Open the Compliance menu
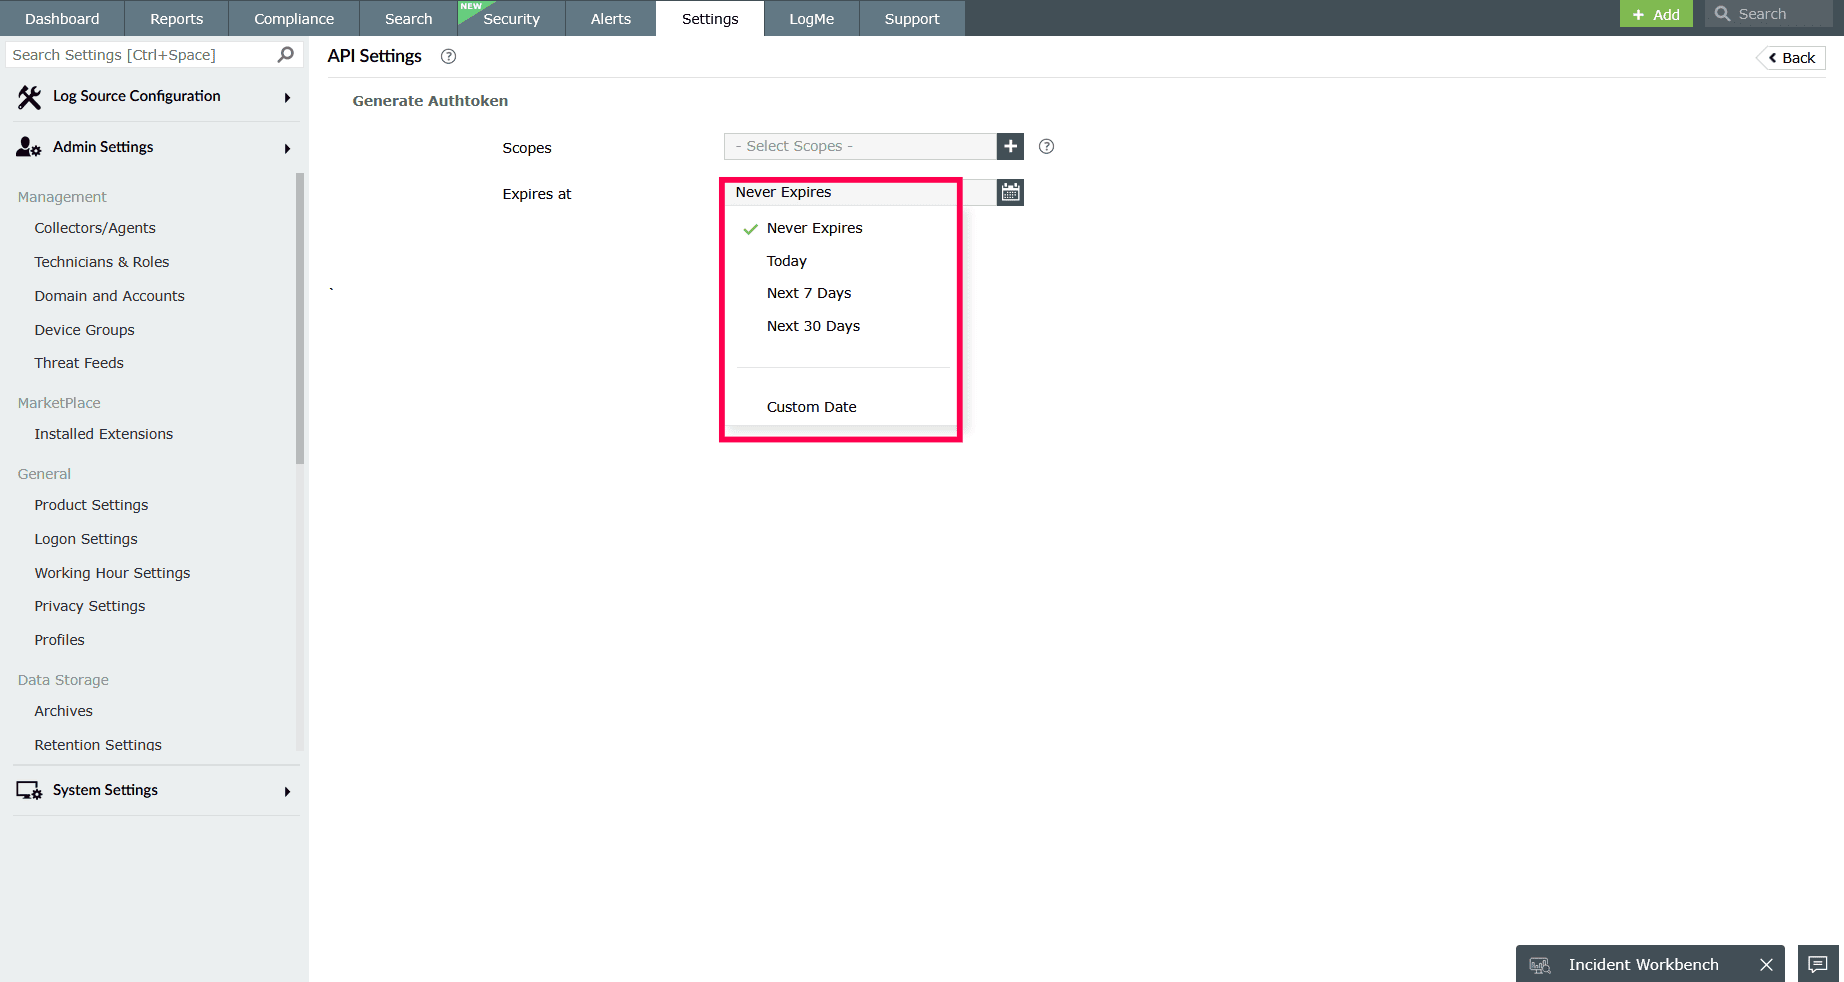Image resolution: width=1844 pixels, height=982 pixels. tap(293, 18)
